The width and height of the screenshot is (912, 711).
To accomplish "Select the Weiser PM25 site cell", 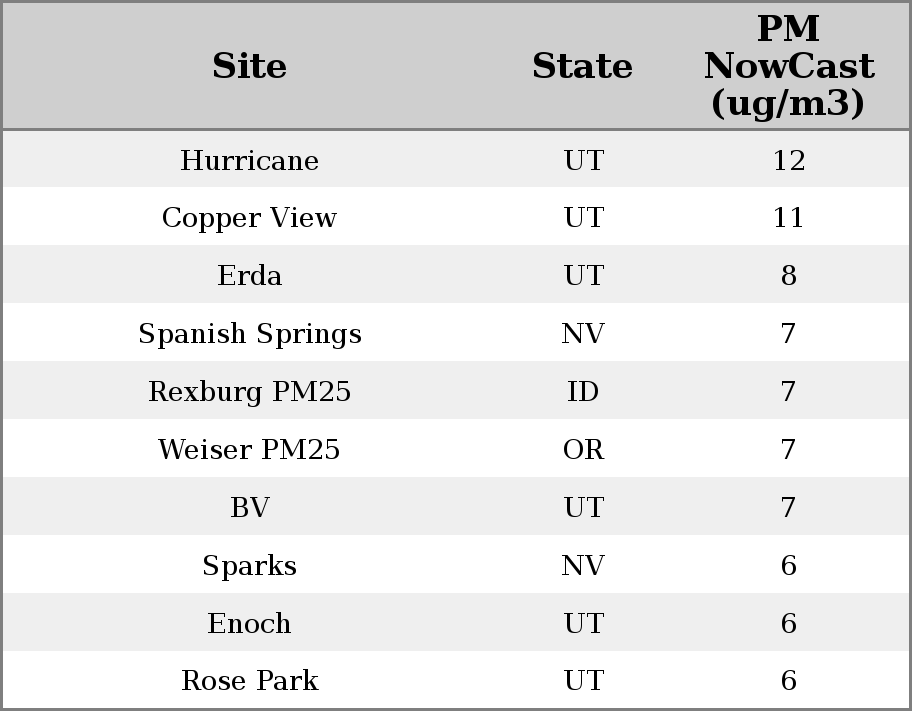I will 250,450.
